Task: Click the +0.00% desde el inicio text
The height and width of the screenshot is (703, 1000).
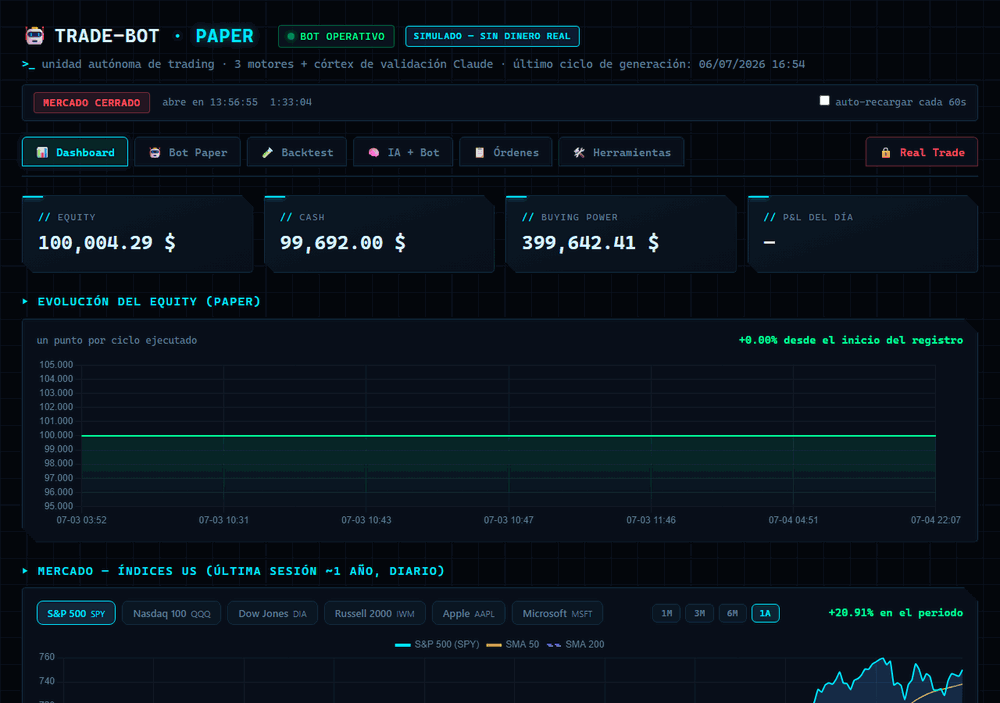Action: 851,340
